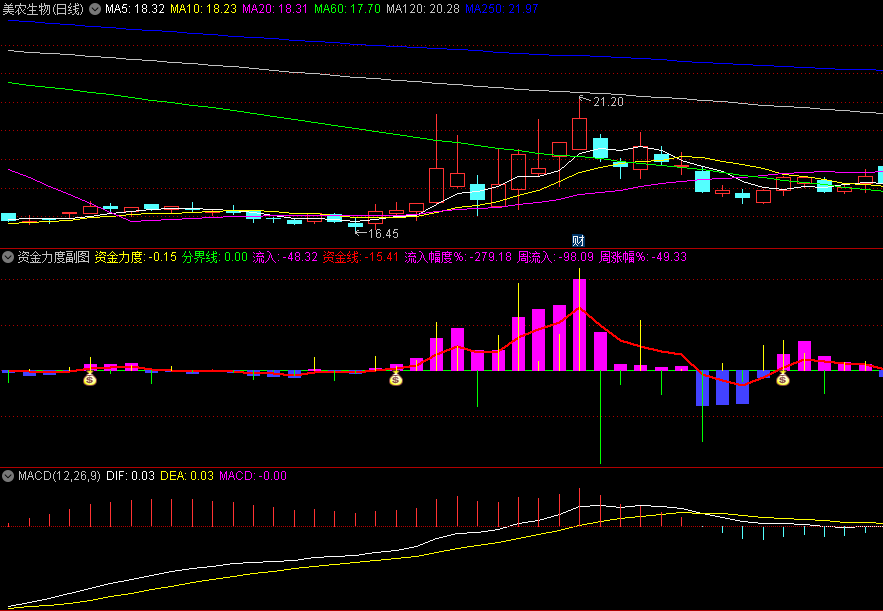
Task: Select the candlestick marked with 16.45 low
Action: coord(355,225)
